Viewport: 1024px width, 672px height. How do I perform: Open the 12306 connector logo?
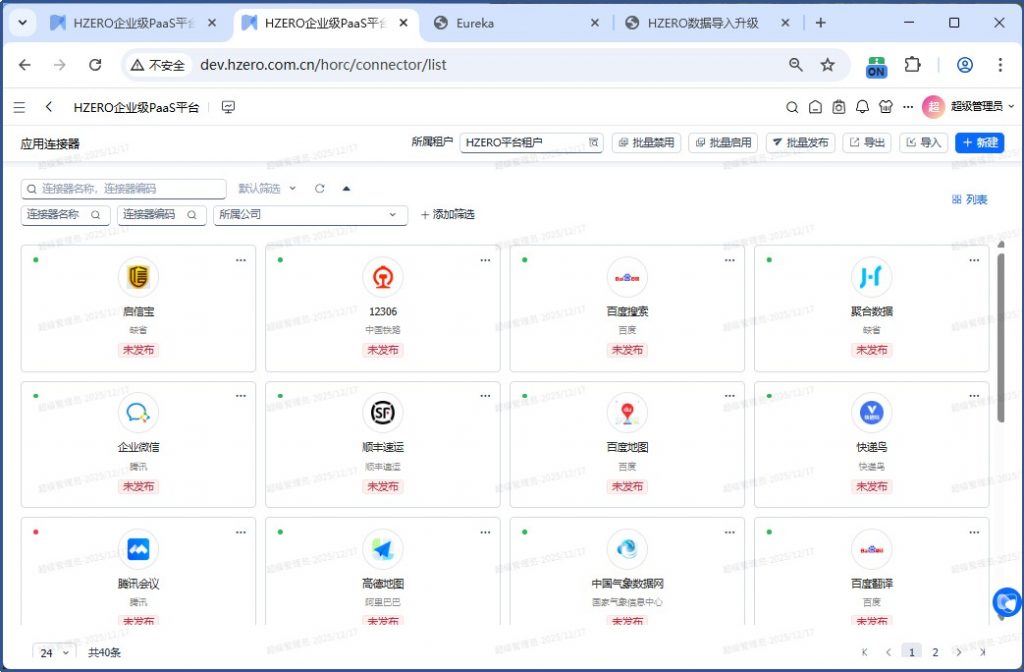click(383, 277)
